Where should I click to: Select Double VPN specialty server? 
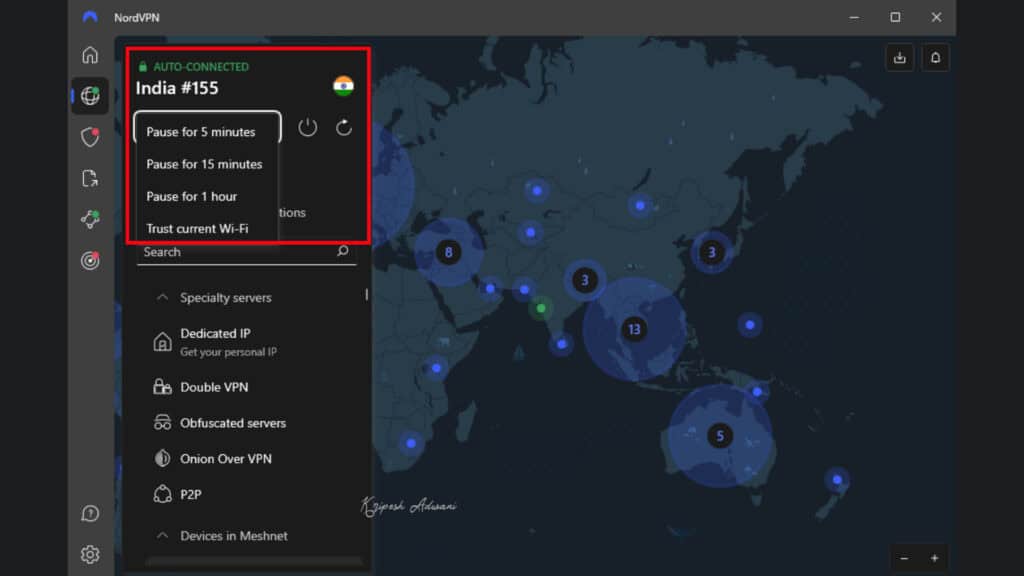point(213,387)
